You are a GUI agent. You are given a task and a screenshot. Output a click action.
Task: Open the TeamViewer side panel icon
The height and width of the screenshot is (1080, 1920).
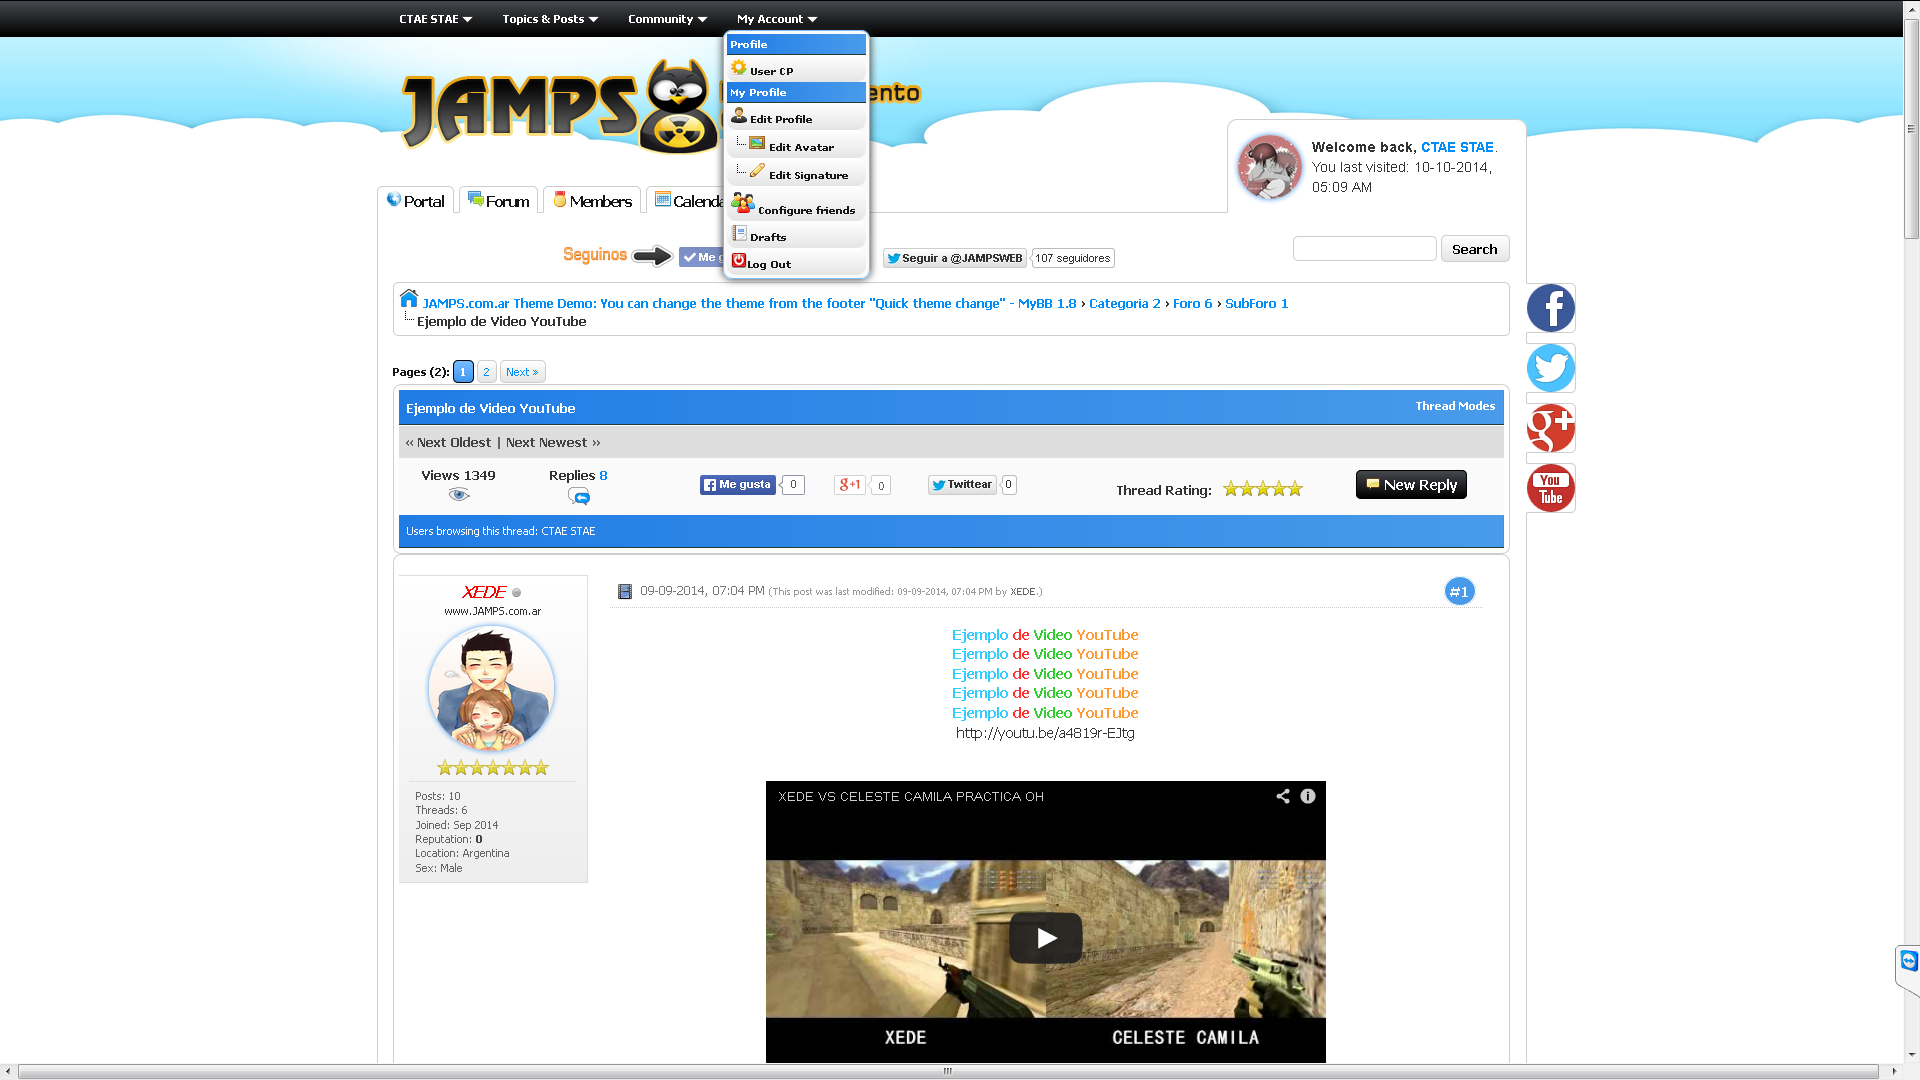(1908, 962)
